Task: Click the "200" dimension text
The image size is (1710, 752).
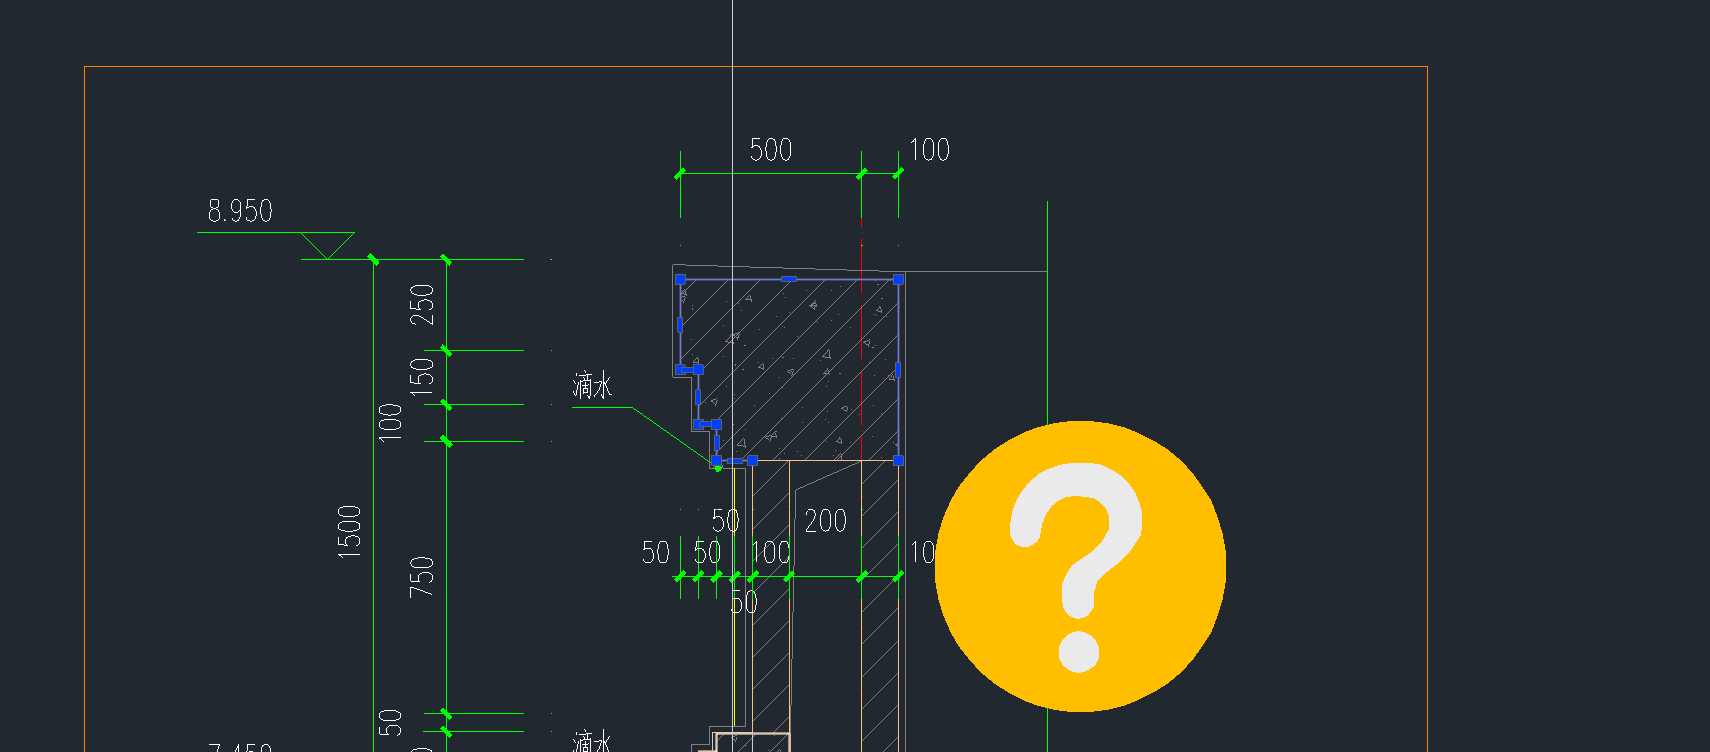Action: point(825,521)
